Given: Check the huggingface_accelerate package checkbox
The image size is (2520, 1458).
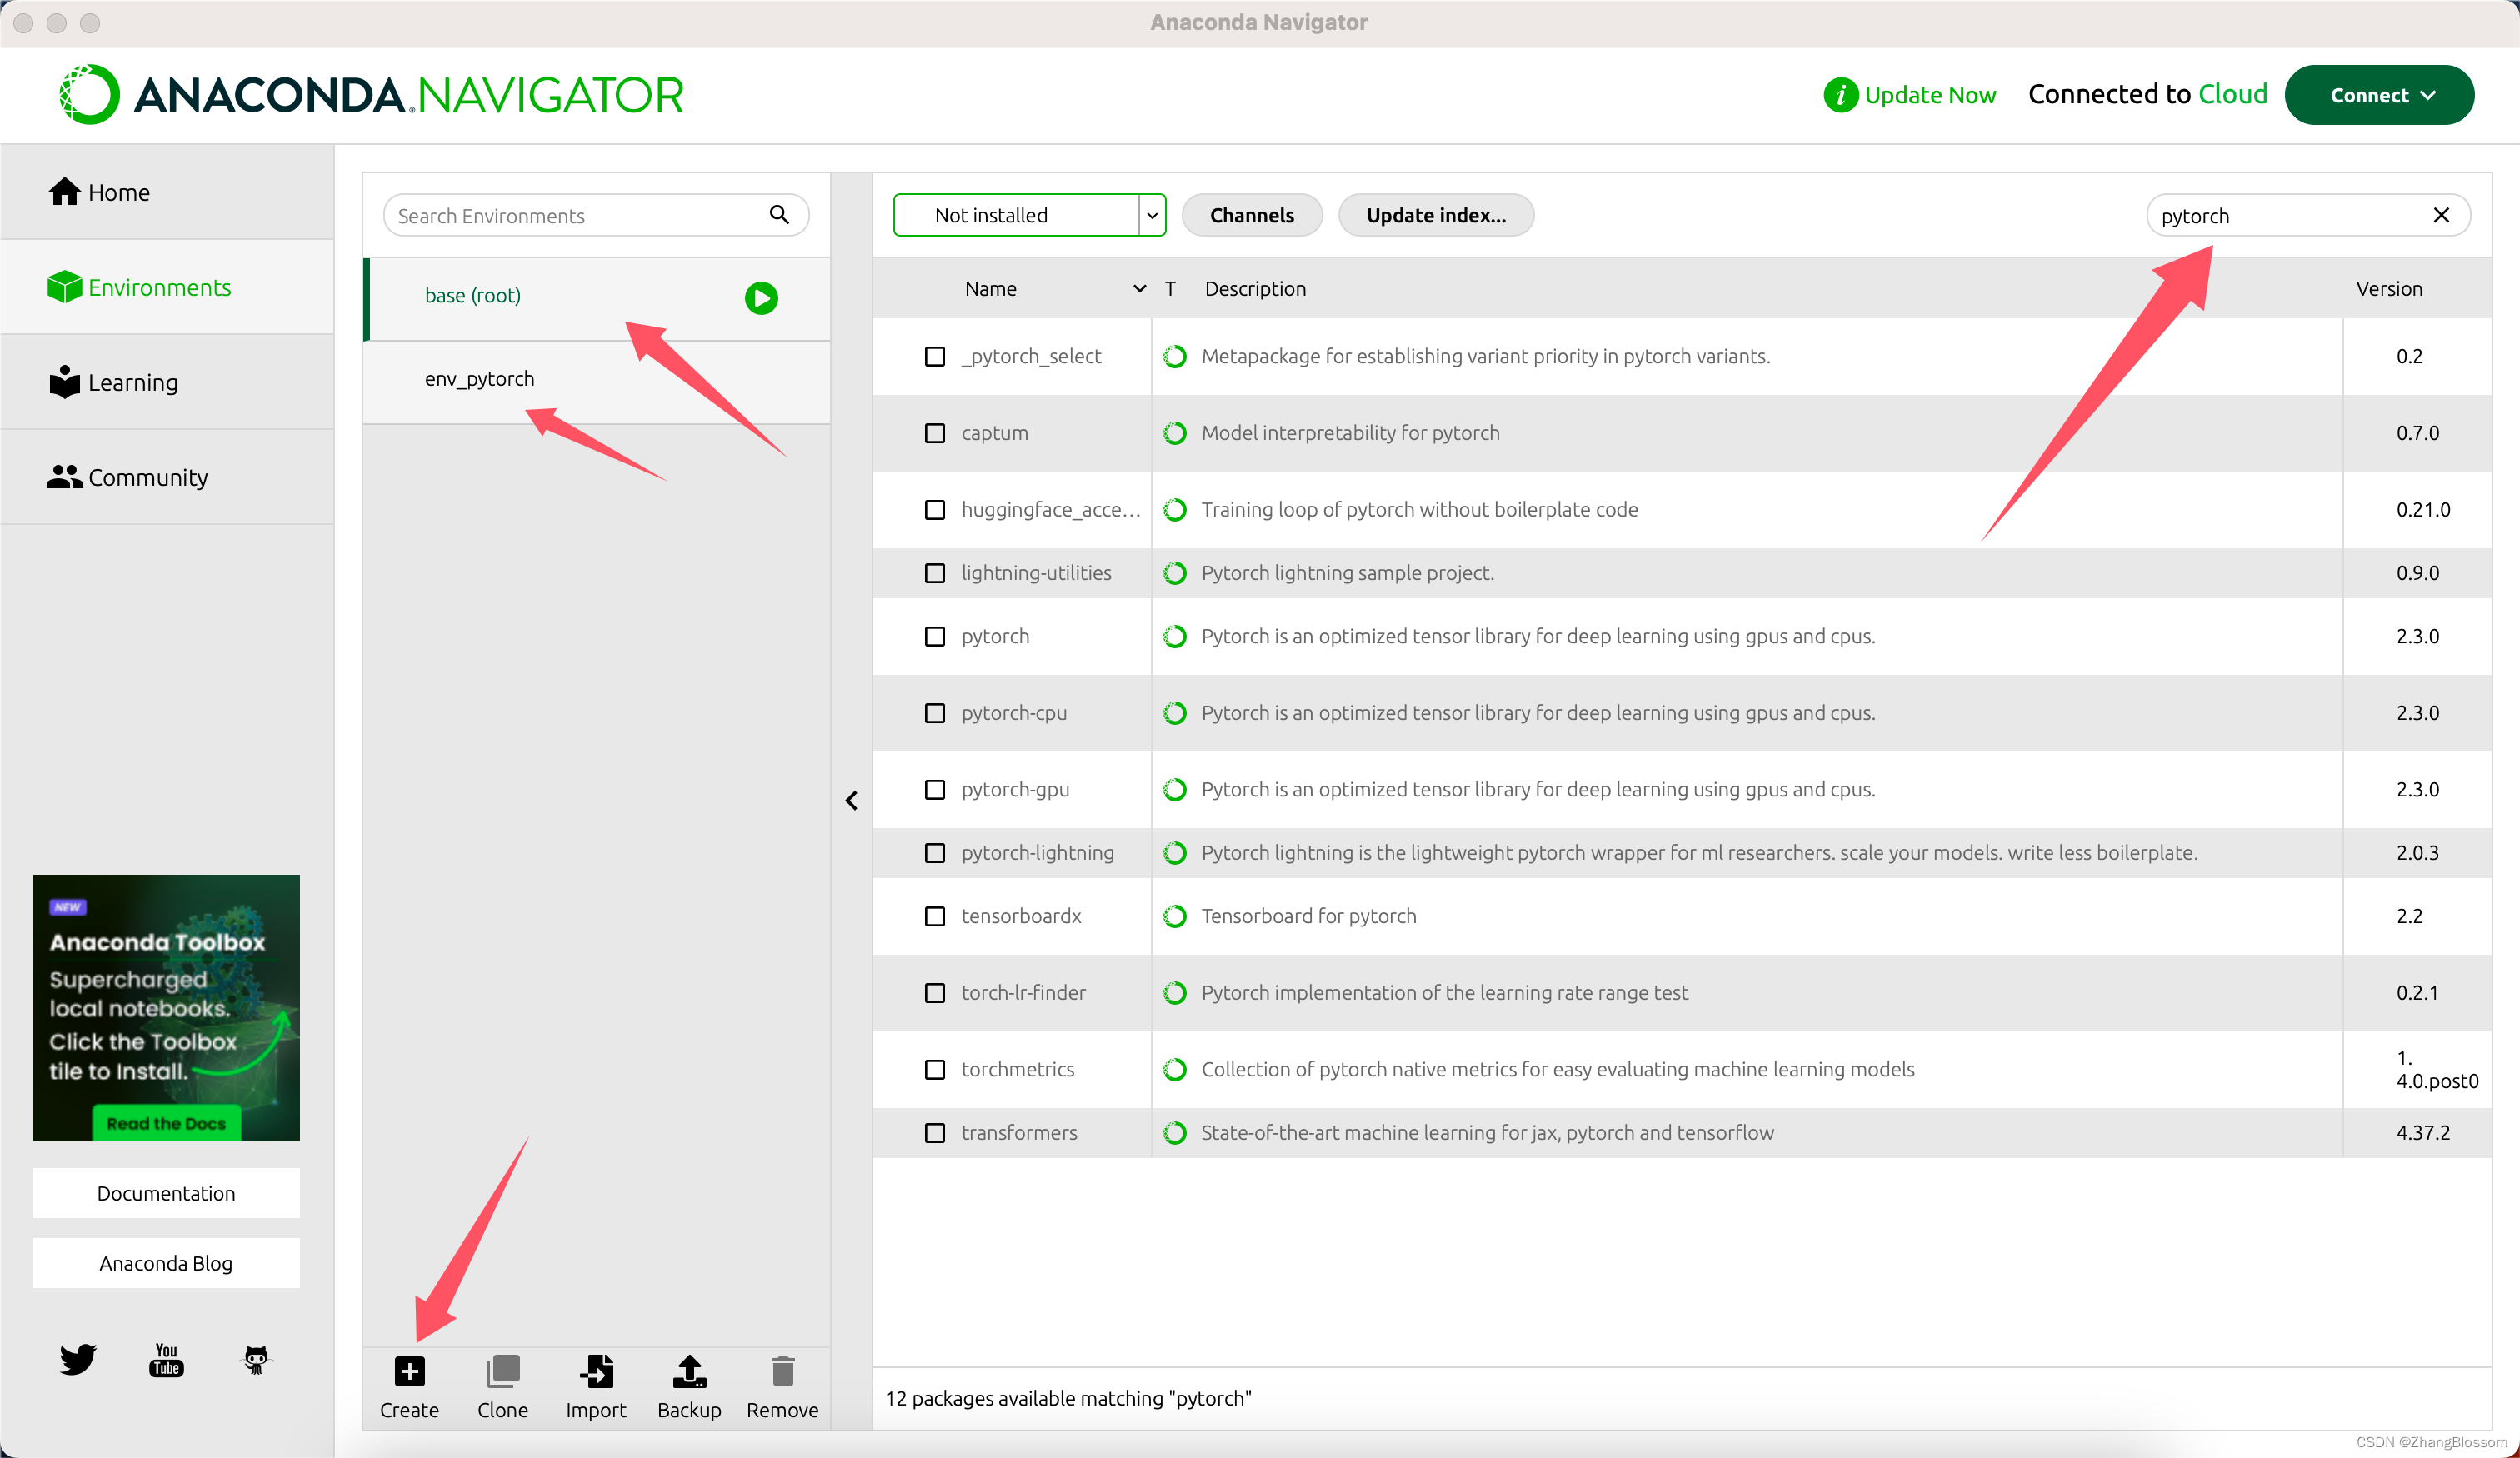Looking at the screenshot, I should point(934,509).
